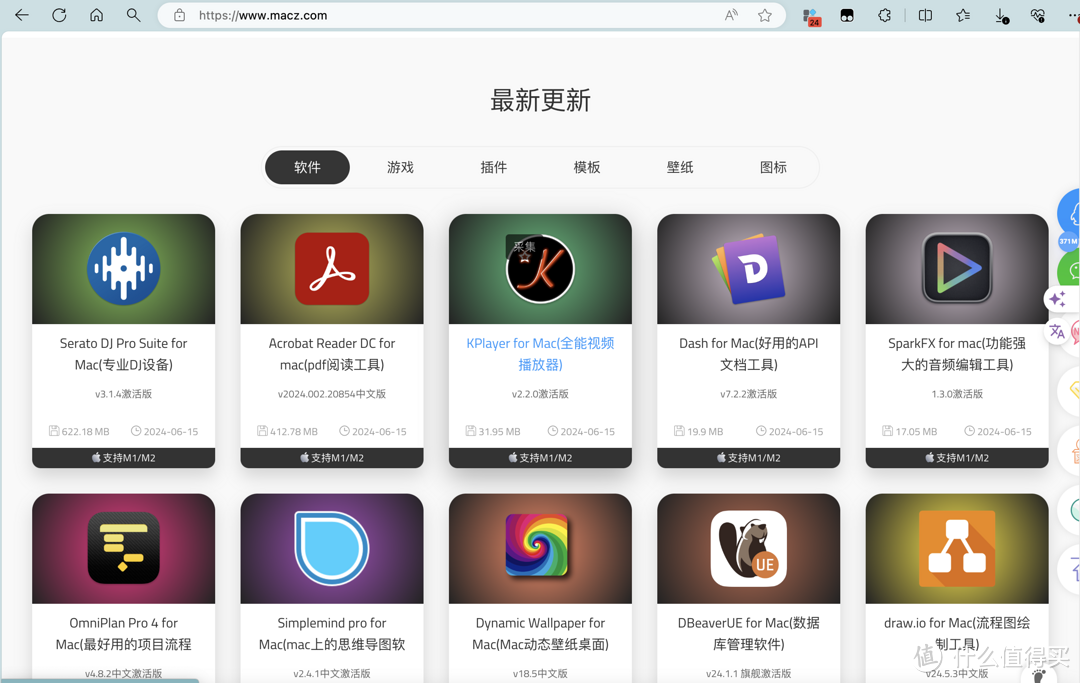Click v2024.002.20854中文版 version text
Viewport: 1080px width, 683px height.
point(332,394)
